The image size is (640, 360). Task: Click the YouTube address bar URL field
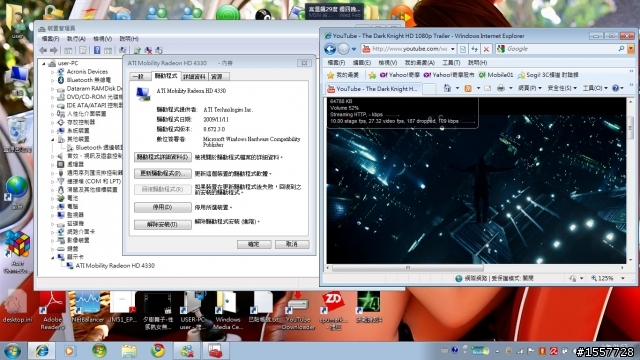click(x=409, y=49)
